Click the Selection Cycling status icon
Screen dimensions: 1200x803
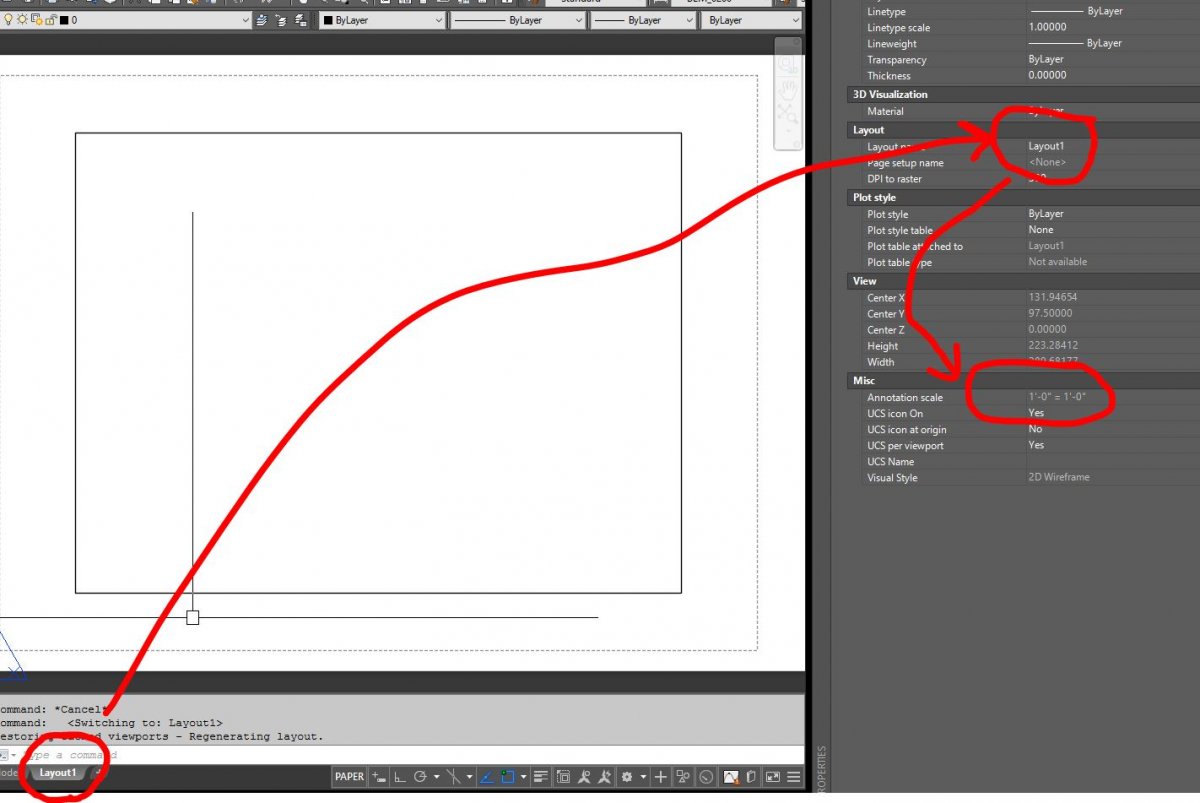[x=563, y=776]
